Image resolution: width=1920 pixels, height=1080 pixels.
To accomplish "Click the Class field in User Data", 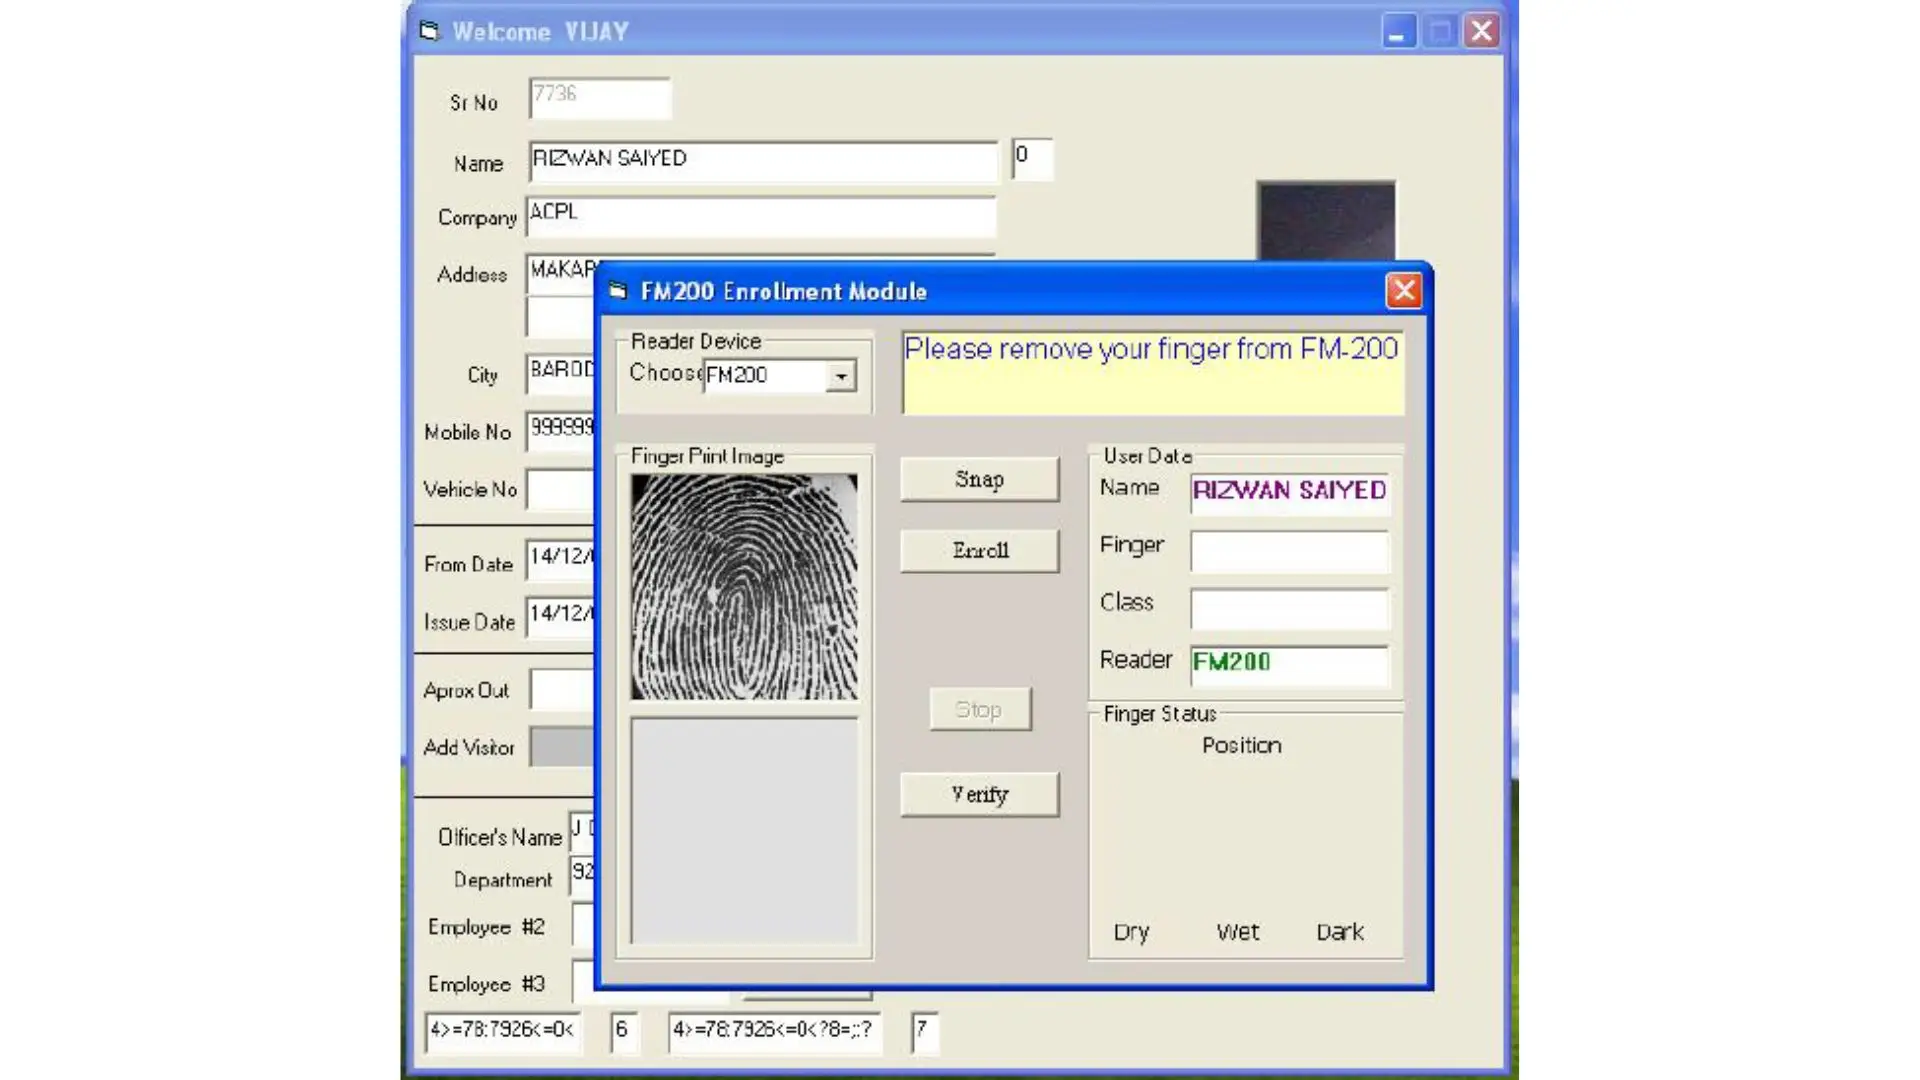I will point(1289,608).
